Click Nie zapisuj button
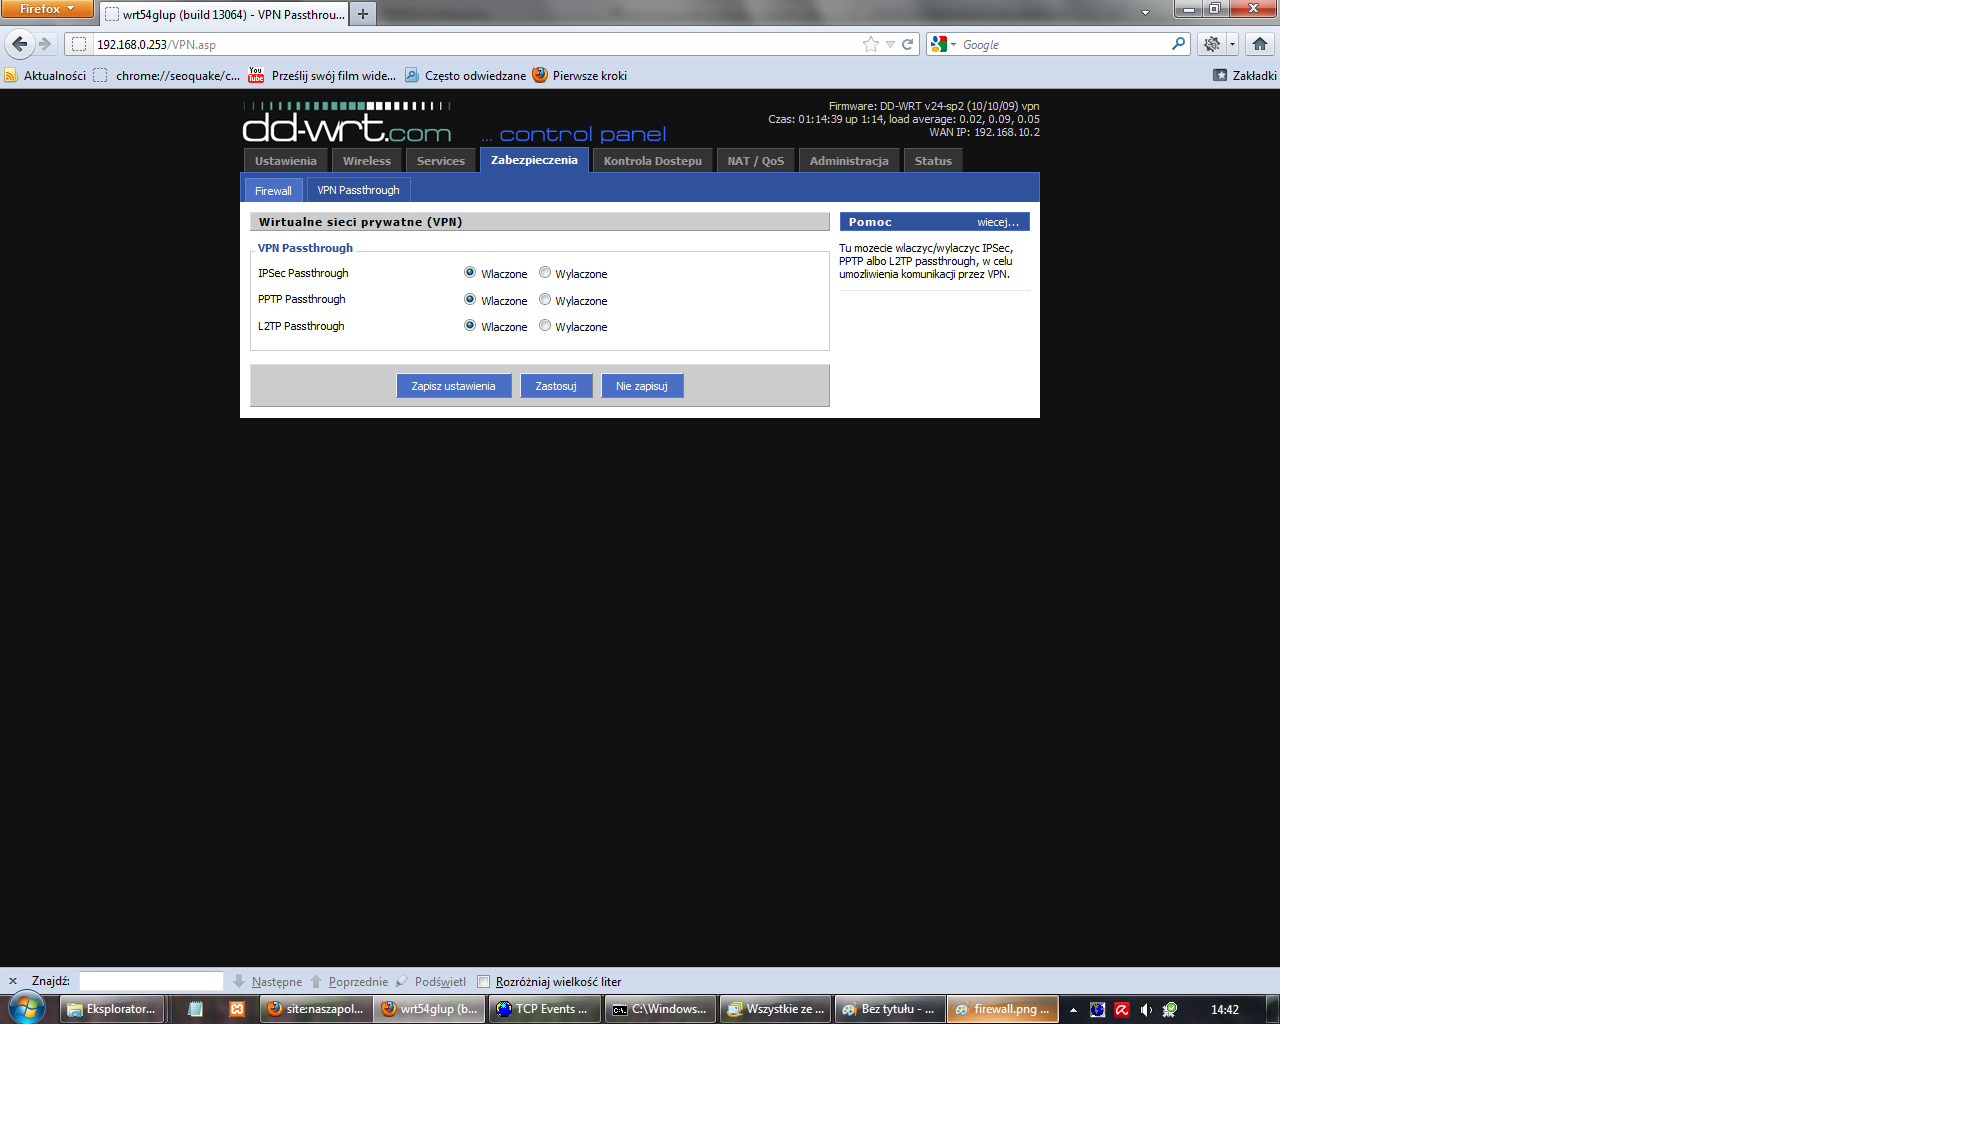Image resolution: width=1980 pixels, height=1130 pixels. click(642, 386)
